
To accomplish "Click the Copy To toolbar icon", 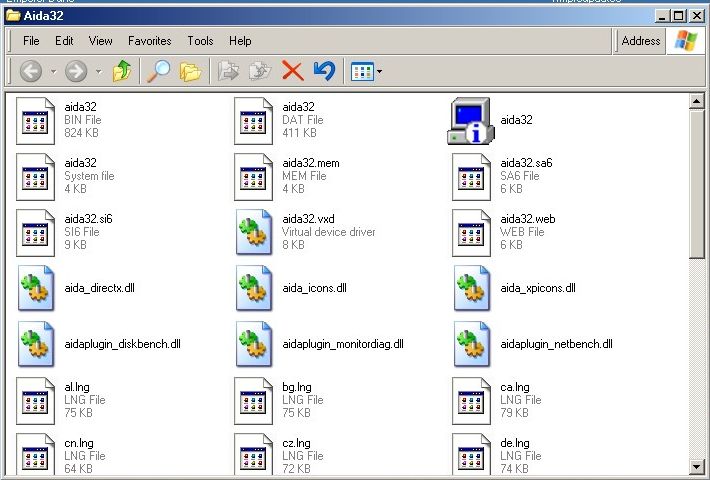I will click(x=260, y=72).
